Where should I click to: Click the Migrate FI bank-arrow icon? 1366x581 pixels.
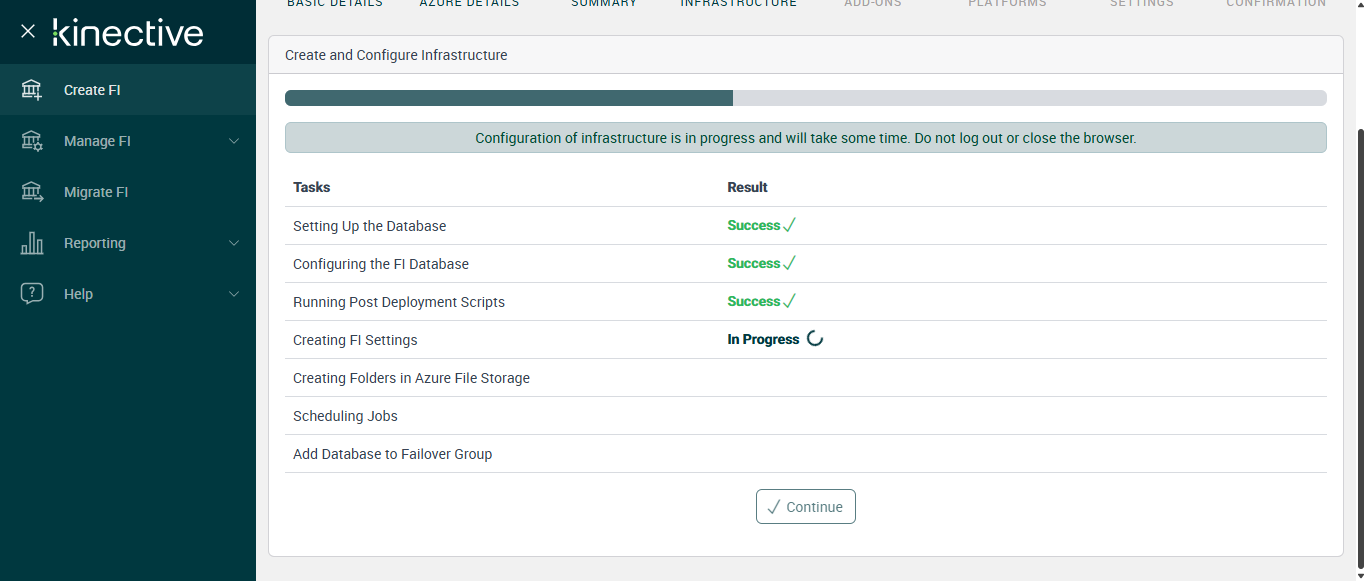pyautogui.click(x=32, y=192)
